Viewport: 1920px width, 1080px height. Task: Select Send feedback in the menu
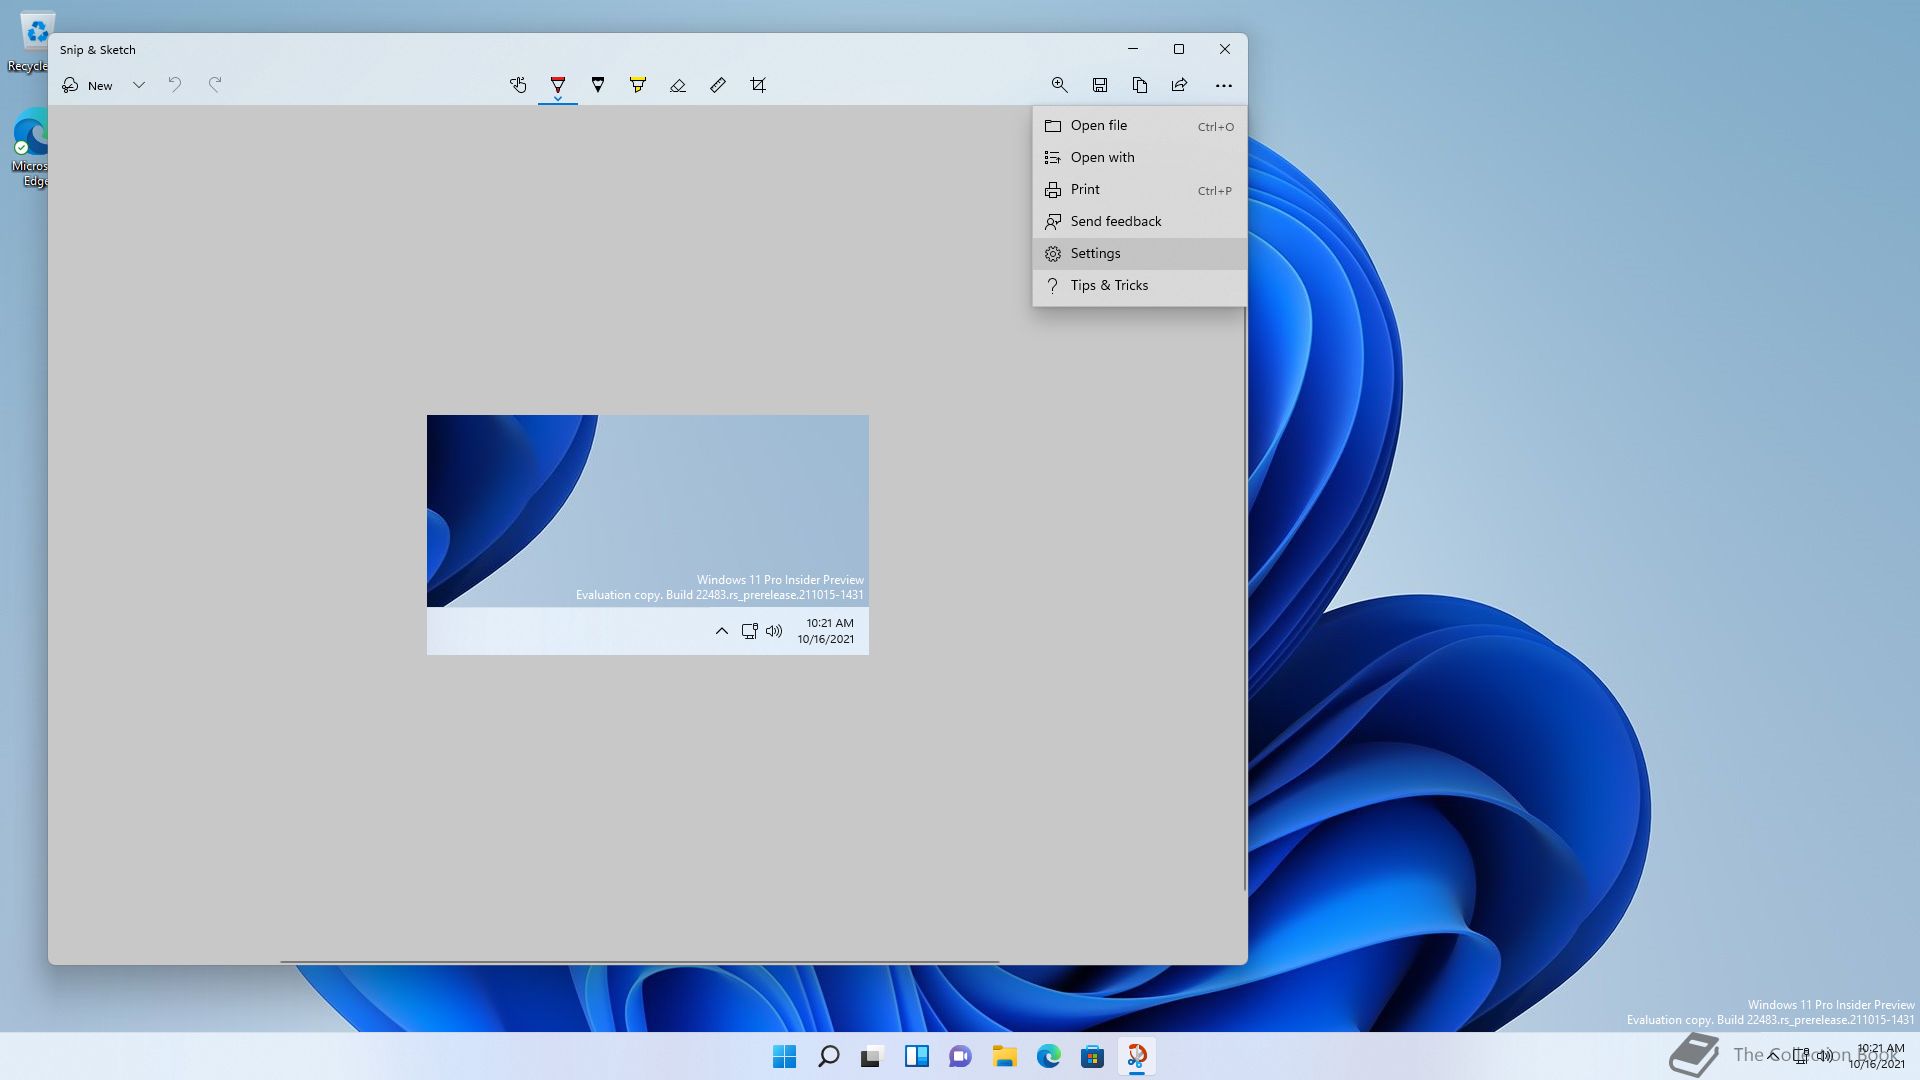(x=1140, y=221)
